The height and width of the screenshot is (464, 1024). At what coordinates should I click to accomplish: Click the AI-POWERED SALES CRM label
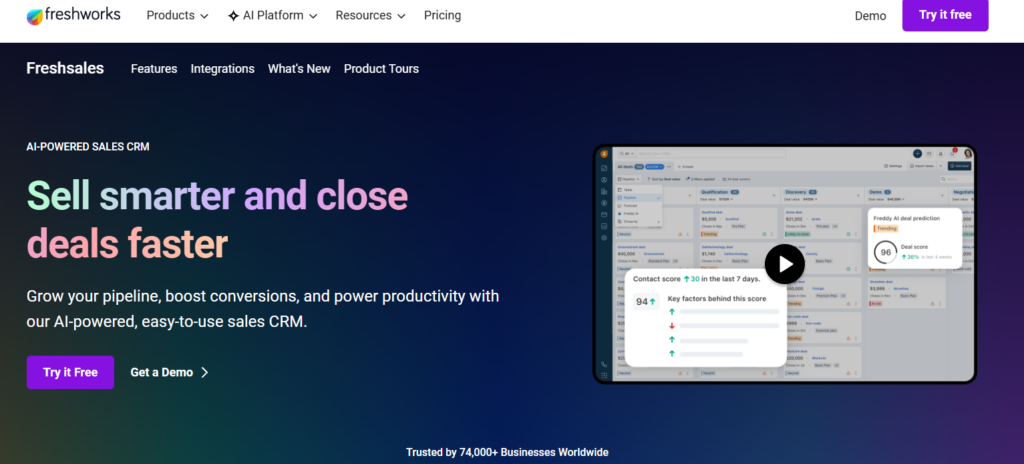click(x=88, y=147)
